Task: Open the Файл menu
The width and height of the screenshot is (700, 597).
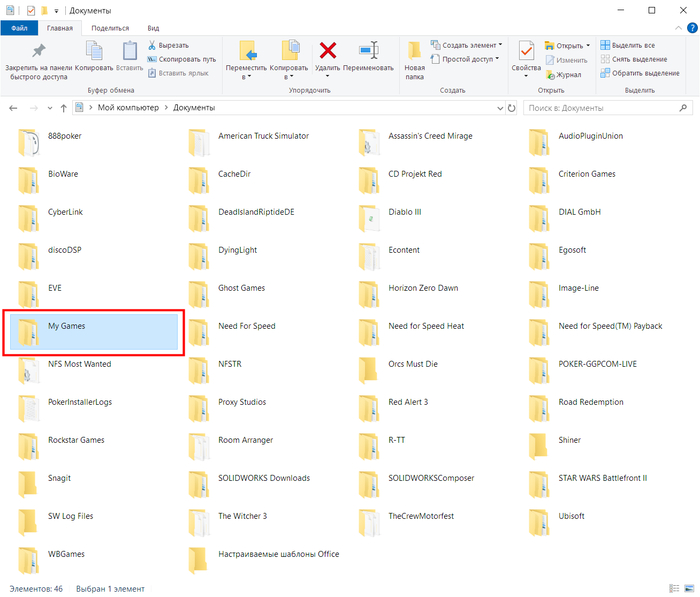Action: point(19,28)
